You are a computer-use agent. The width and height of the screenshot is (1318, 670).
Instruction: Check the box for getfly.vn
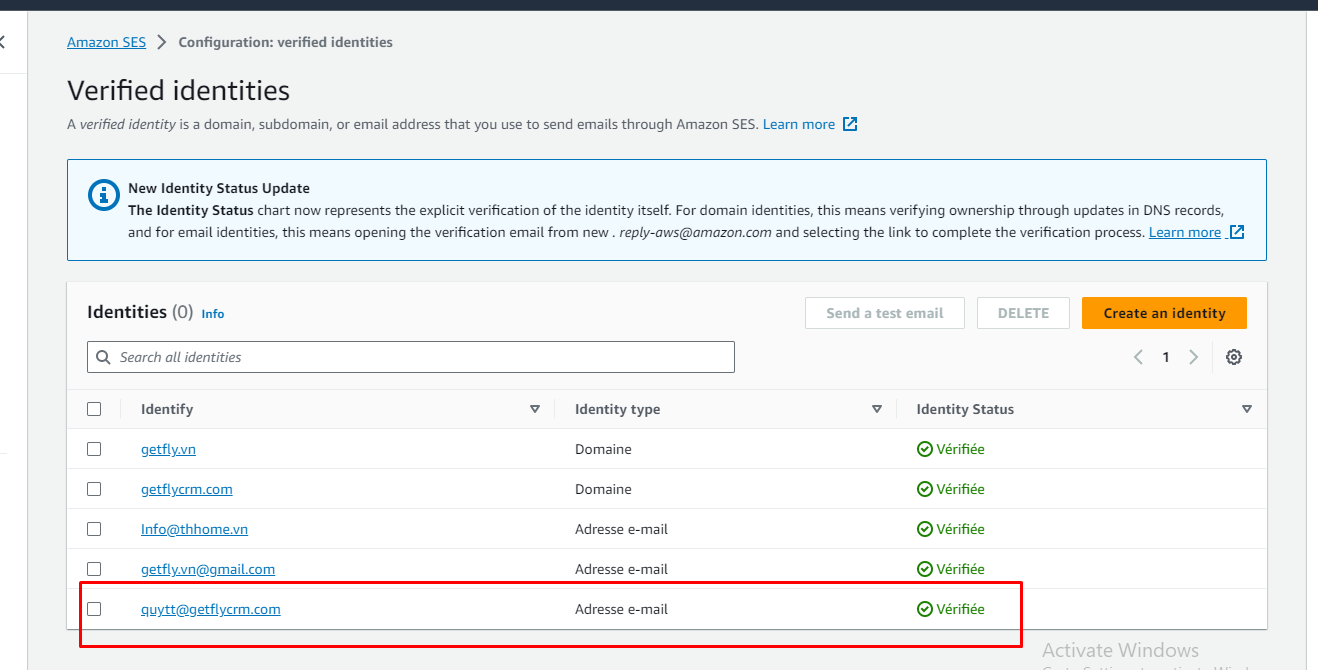click(94, 449)
